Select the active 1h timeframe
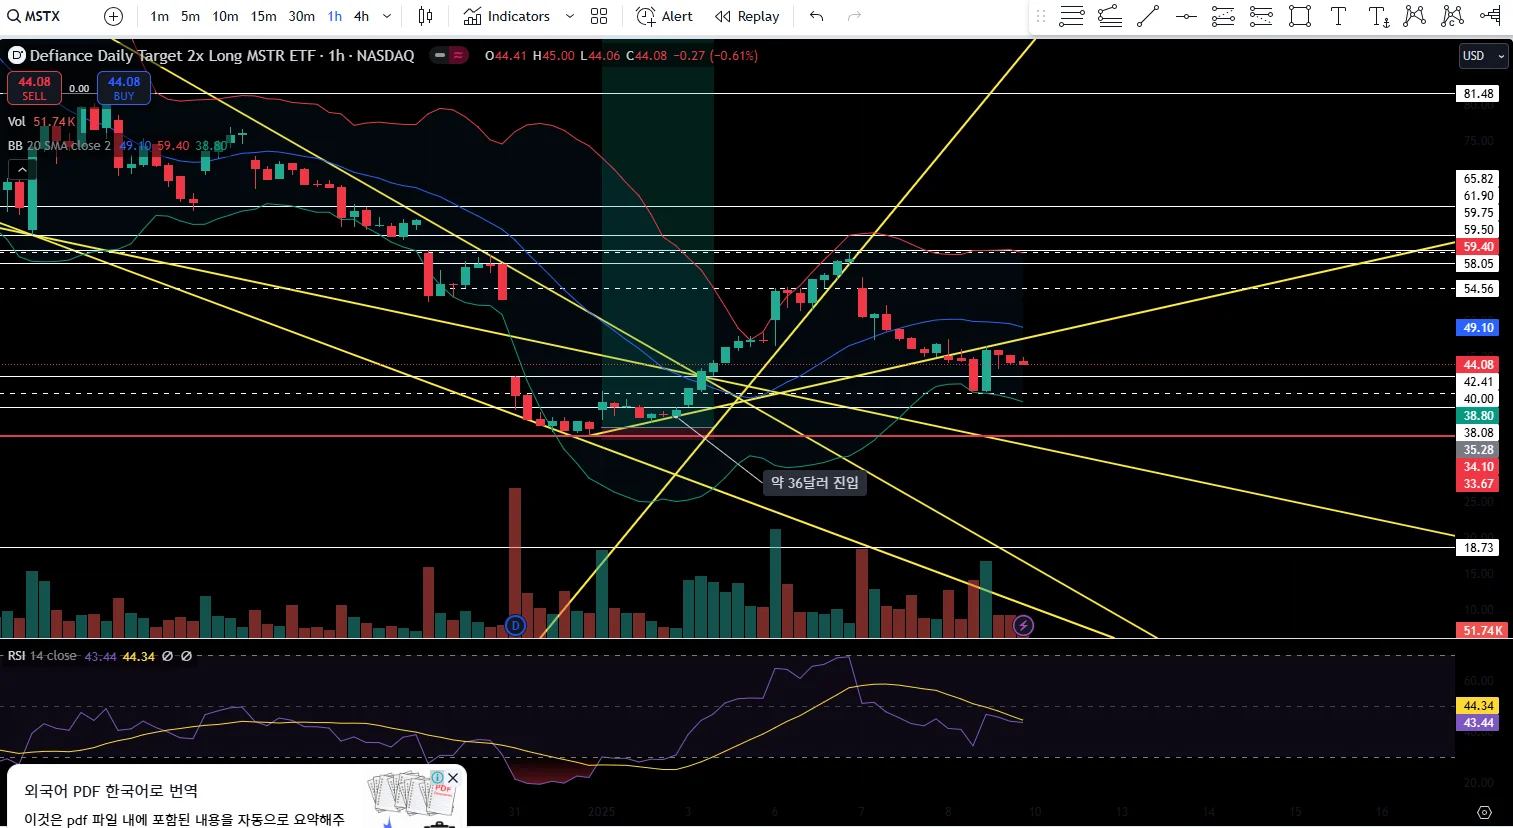 point(334,16)
